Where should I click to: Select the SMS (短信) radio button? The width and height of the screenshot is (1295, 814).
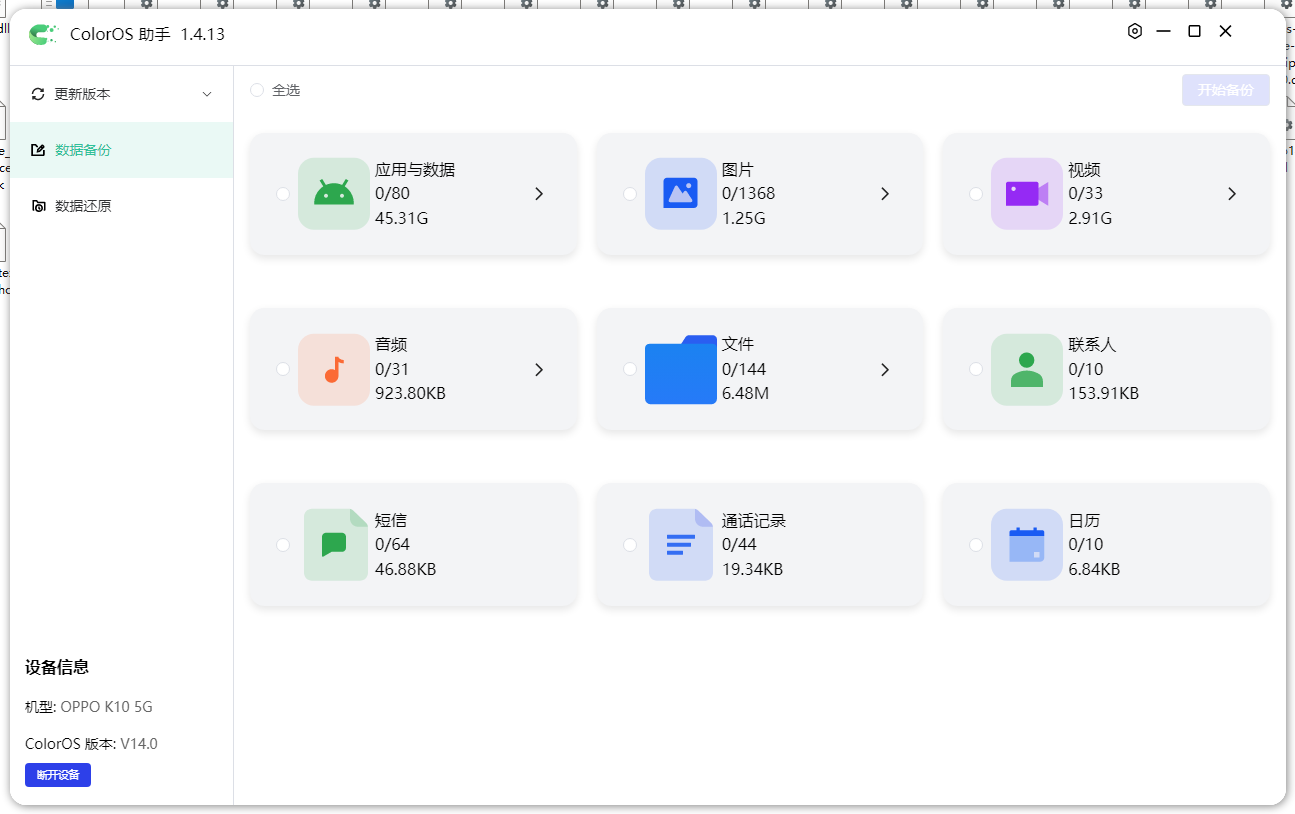(283, 545)
